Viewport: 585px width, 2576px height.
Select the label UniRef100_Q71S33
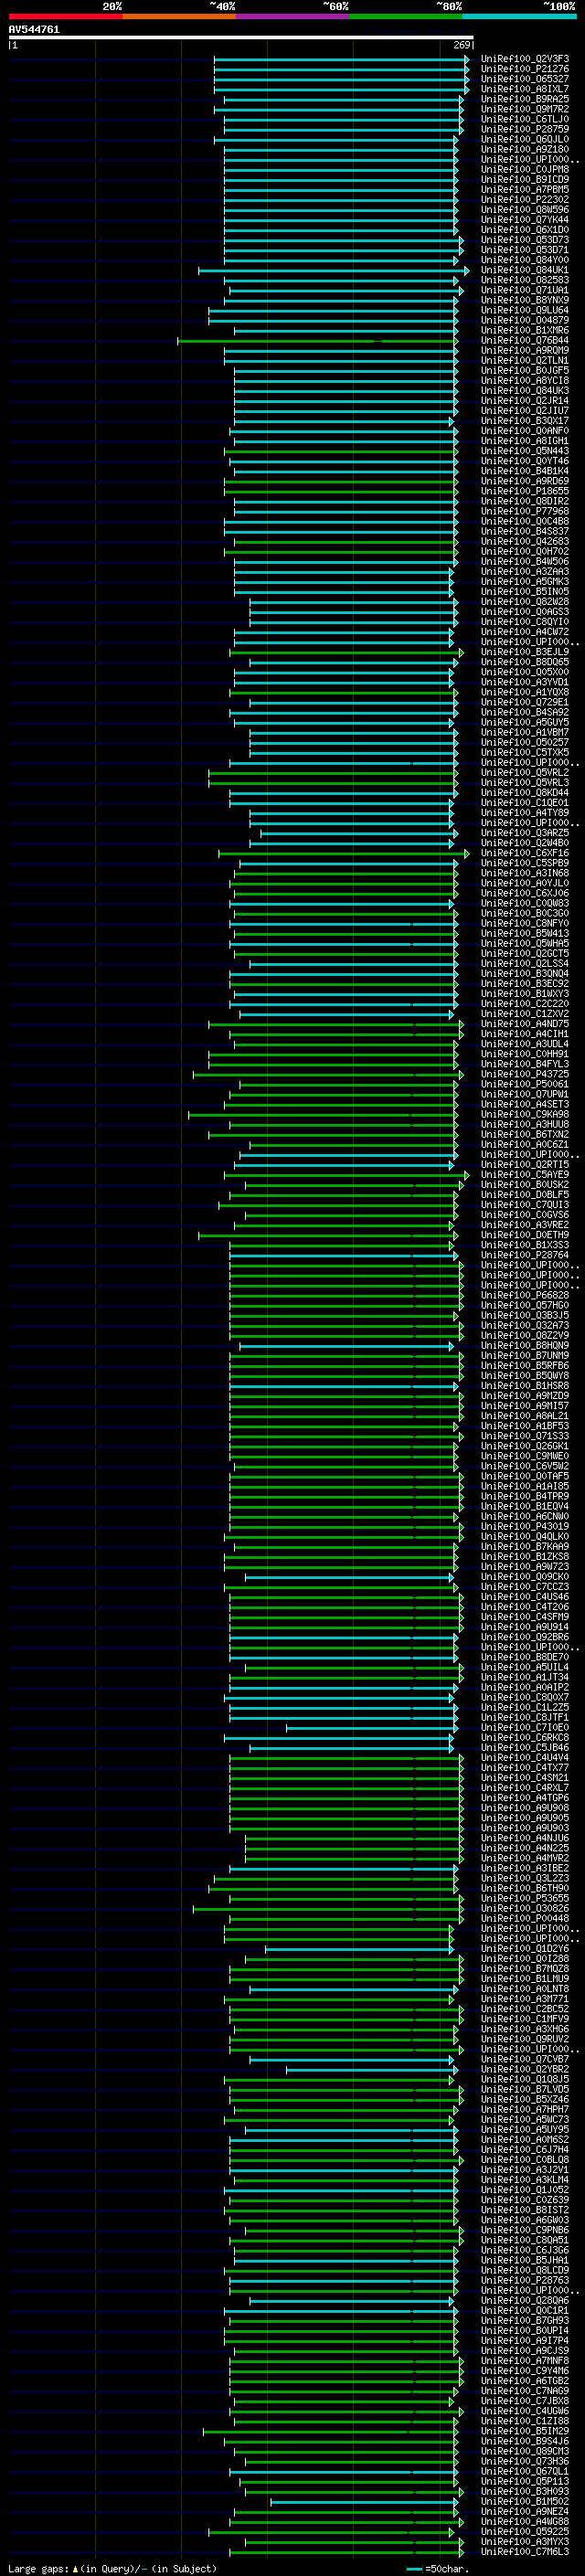tap(525, 1436)
